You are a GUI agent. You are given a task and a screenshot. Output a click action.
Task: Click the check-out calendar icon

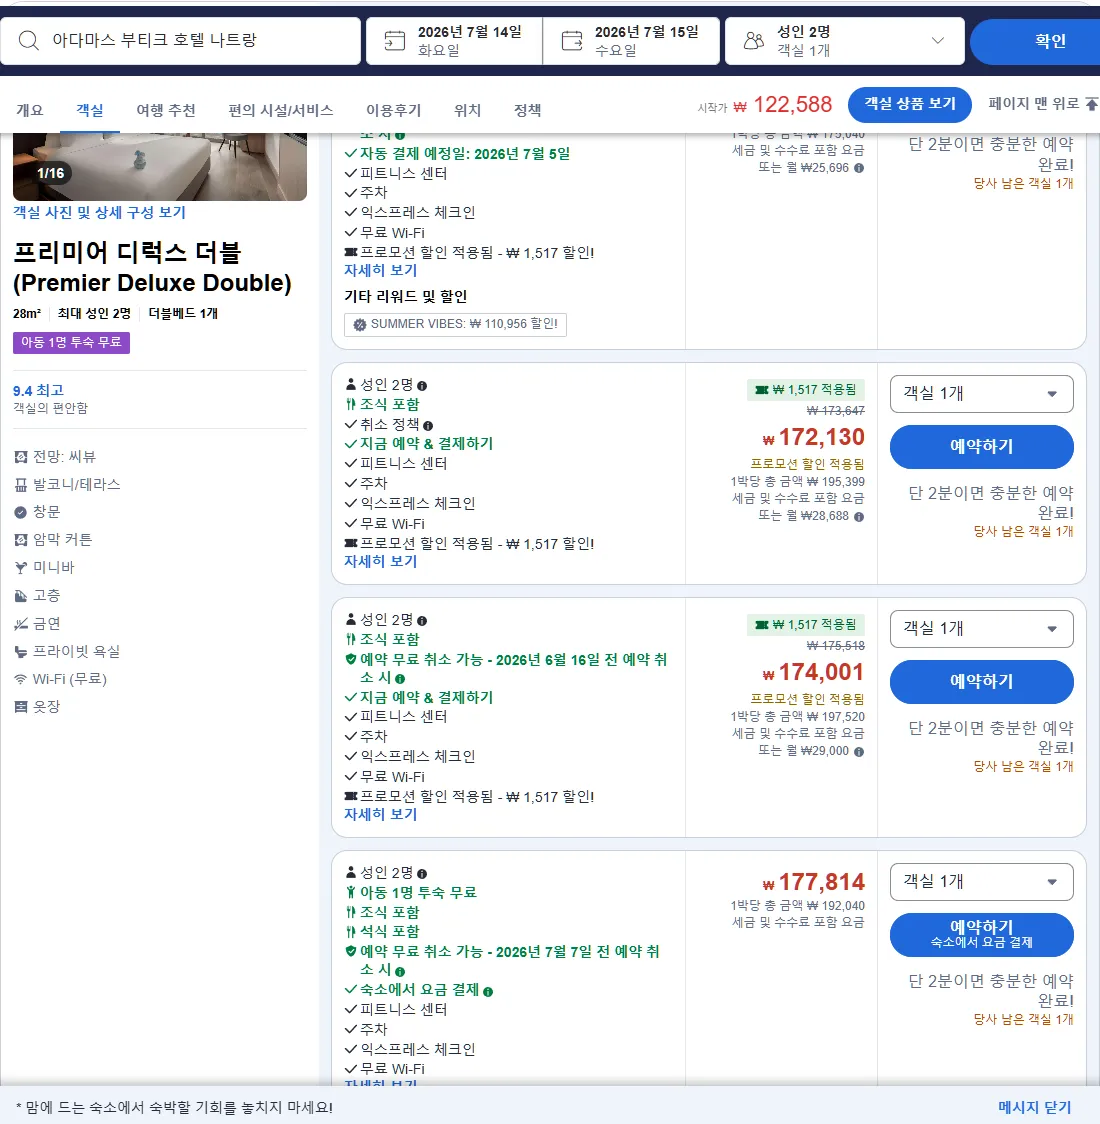click(x=572, y=41)
